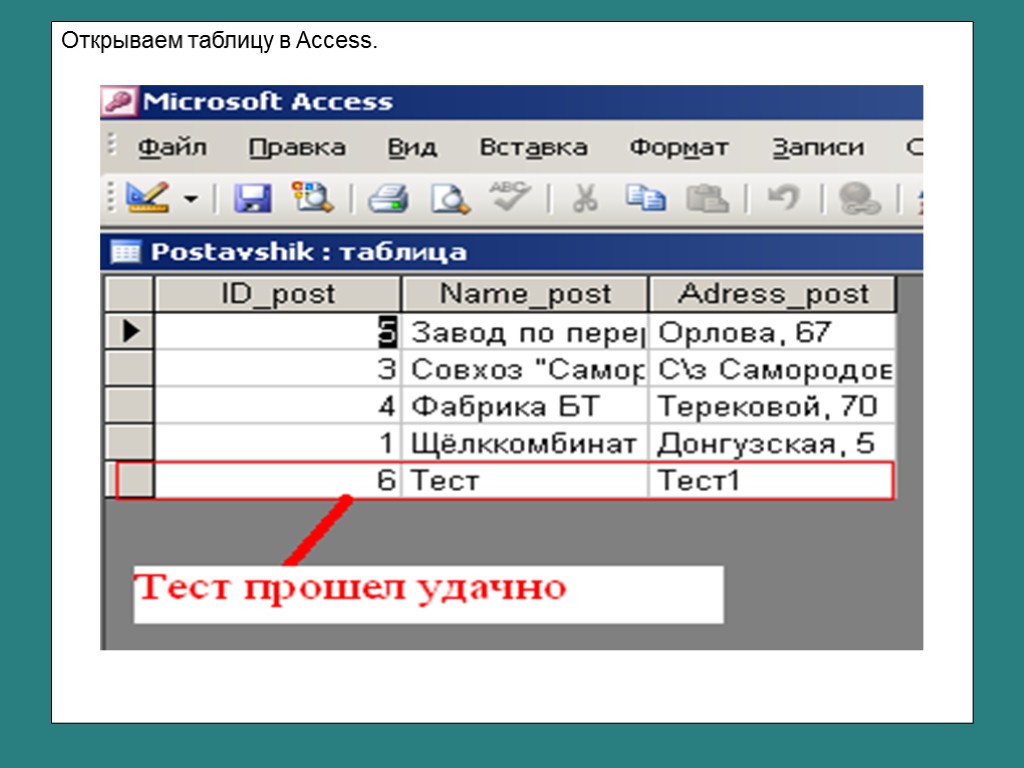This screenshot has width=1024, height=768.
Task: Click the row selector for Совхоз row
Action: click(x=129, y=368)
